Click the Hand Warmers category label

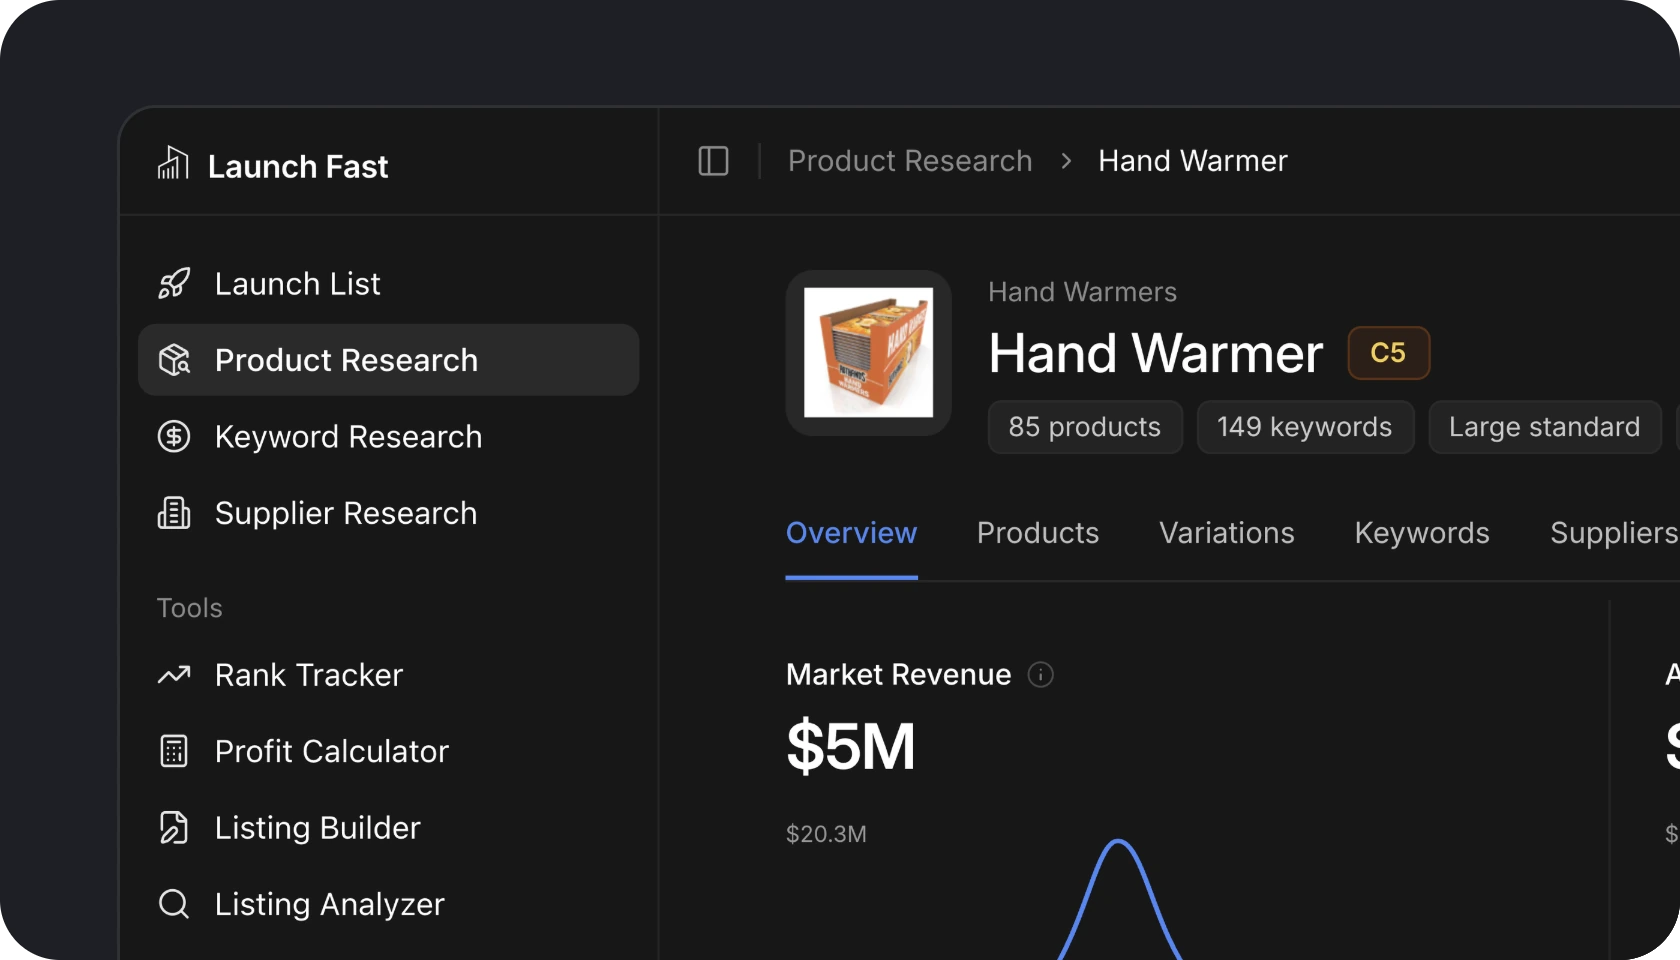pyautogui.click(x=1082, y=292)
